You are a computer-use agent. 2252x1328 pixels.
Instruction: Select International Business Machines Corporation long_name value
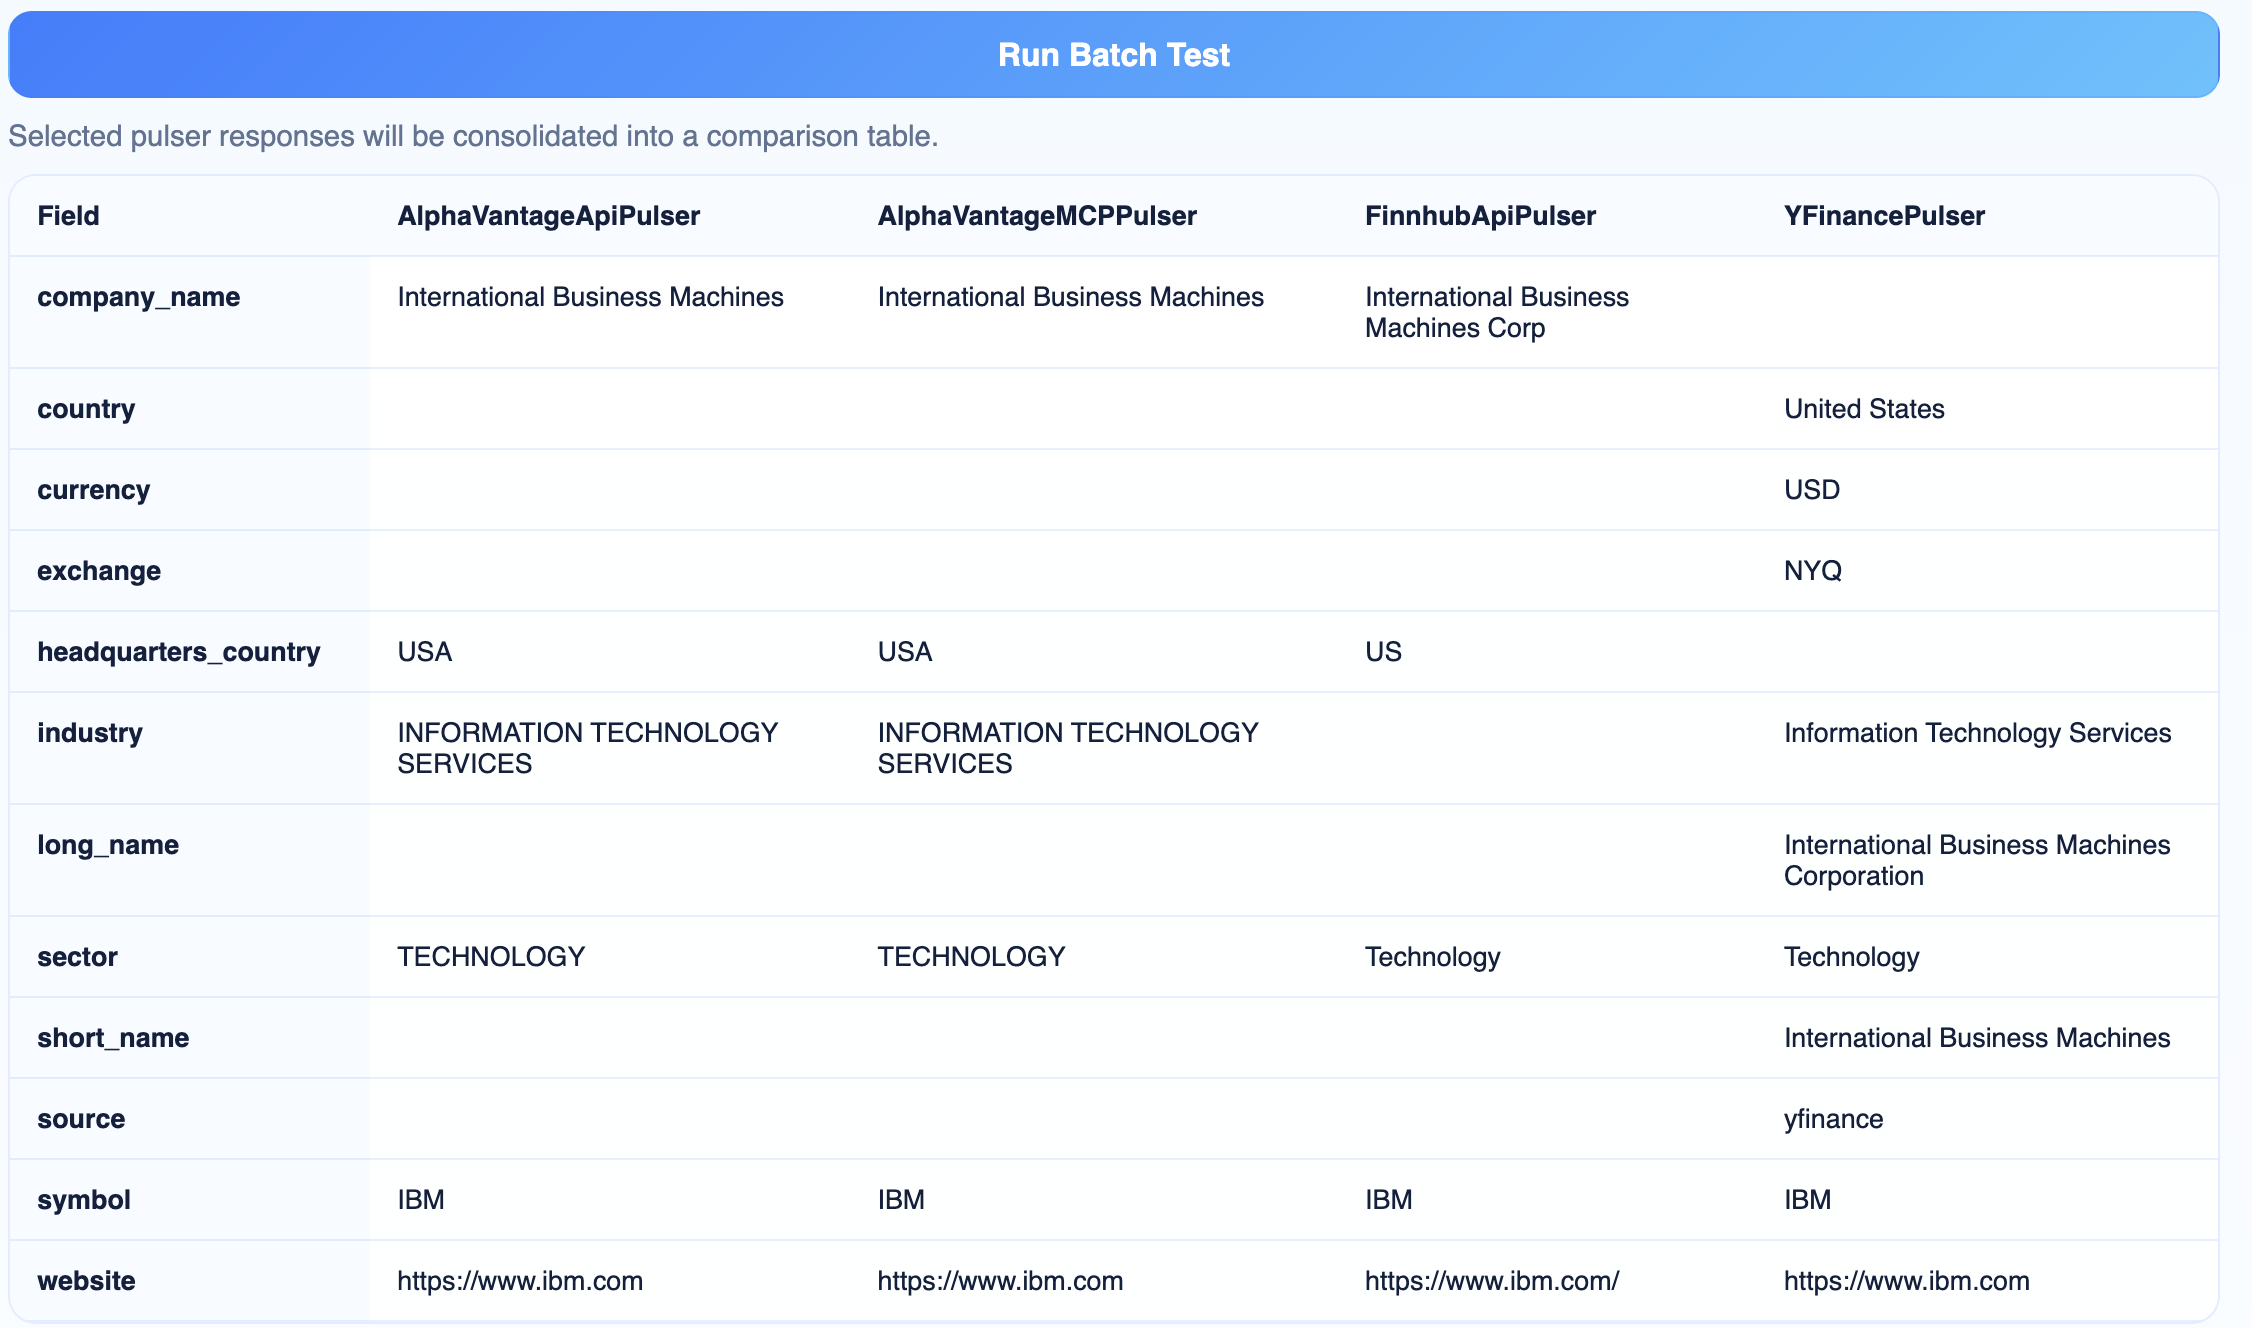click(1976, 860)
